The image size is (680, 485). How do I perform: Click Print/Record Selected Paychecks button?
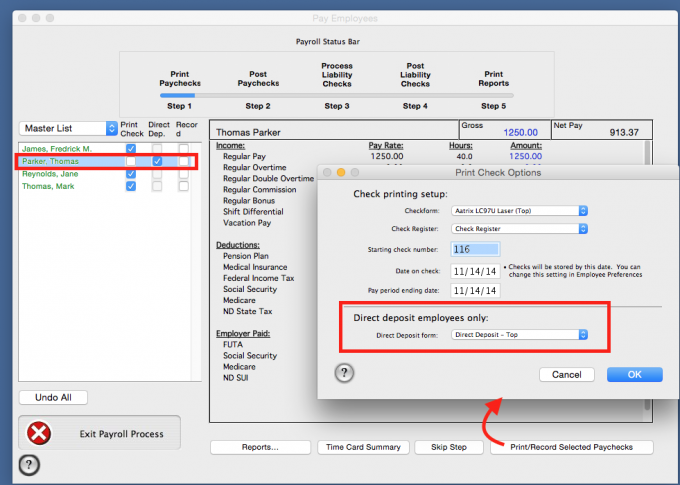tap(572, 447)
